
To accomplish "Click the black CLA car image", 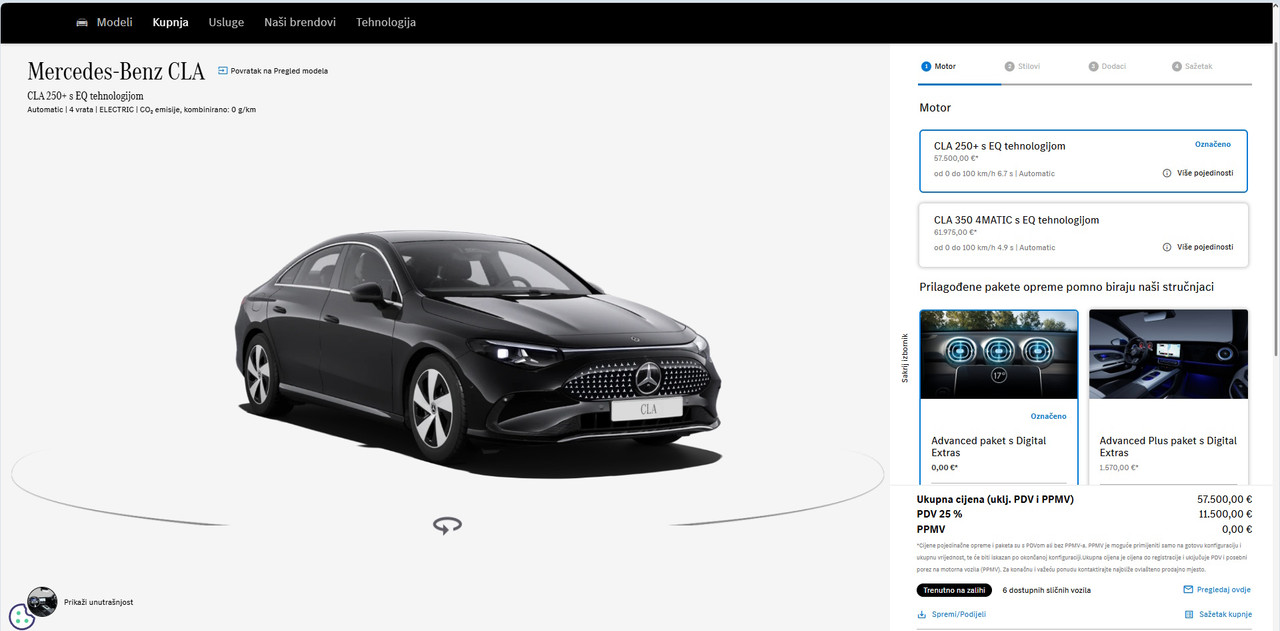I will point(478,355).
